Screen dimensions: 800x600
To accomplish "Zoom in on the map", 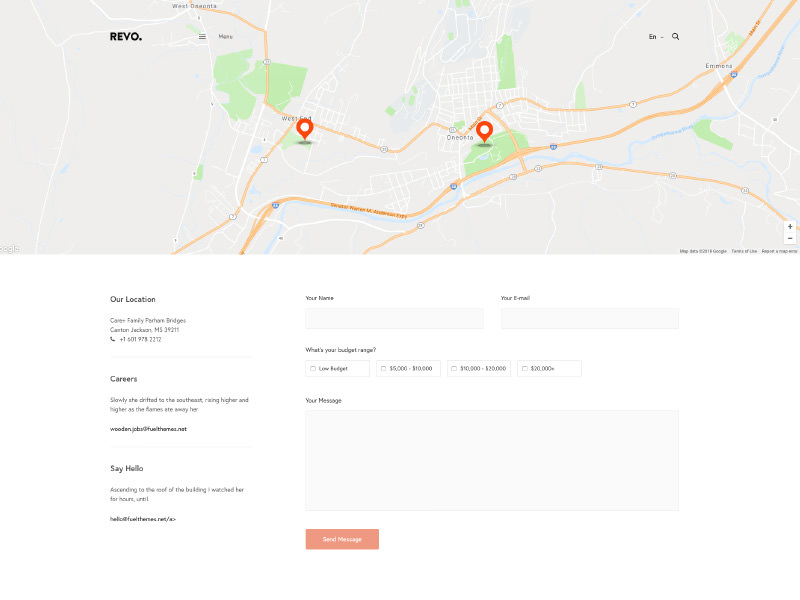I will point(789,227).
